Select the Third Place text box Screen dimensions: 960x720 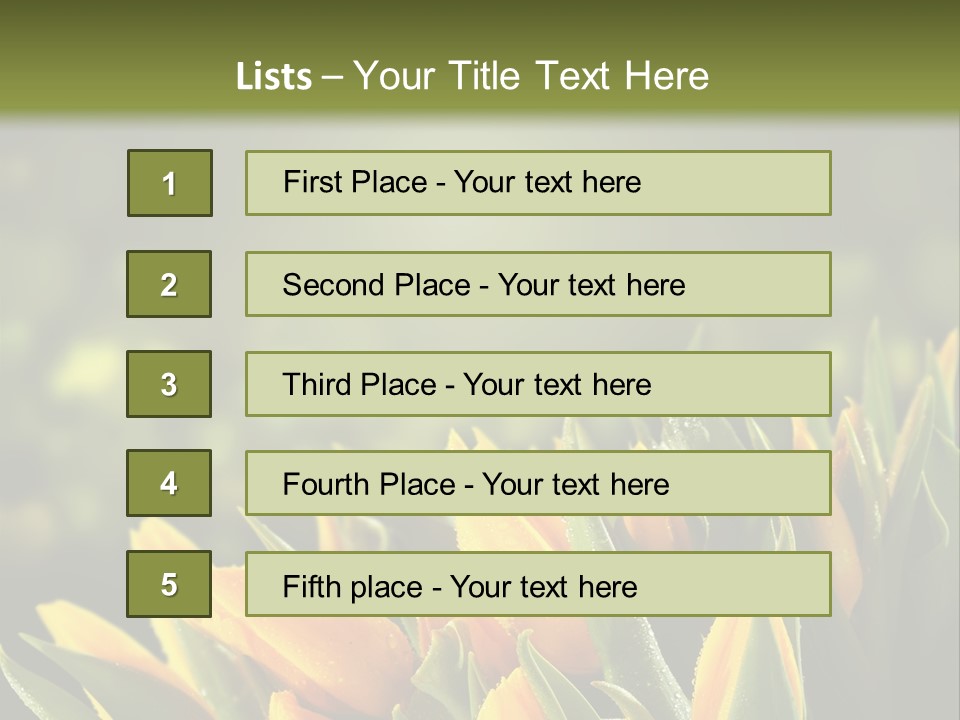(538, 384)
